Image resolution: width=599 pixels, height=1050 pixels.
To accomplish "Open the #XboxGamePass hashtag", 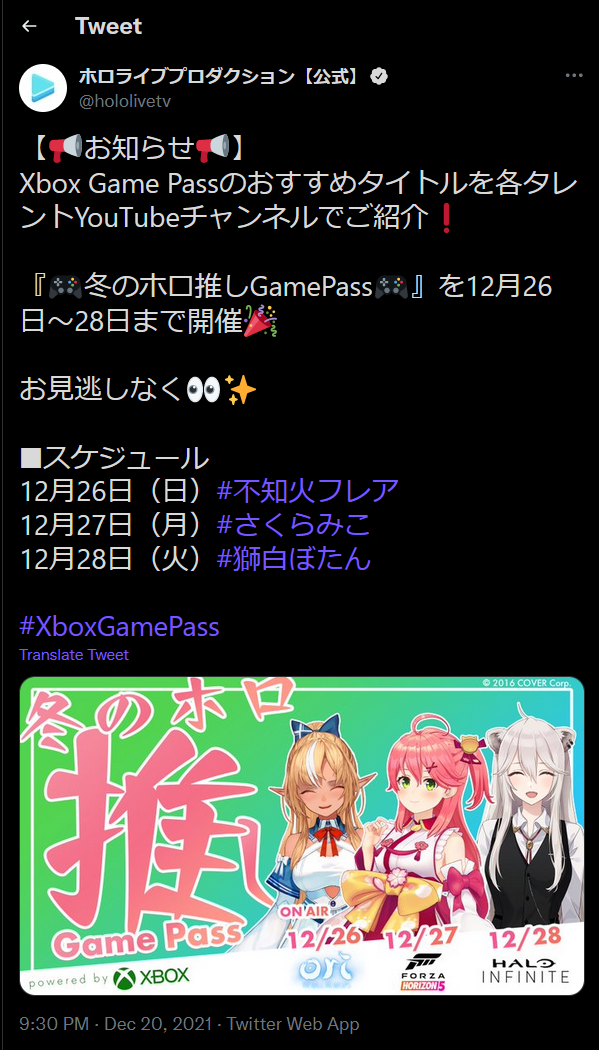I will click(x=120, y=627).
